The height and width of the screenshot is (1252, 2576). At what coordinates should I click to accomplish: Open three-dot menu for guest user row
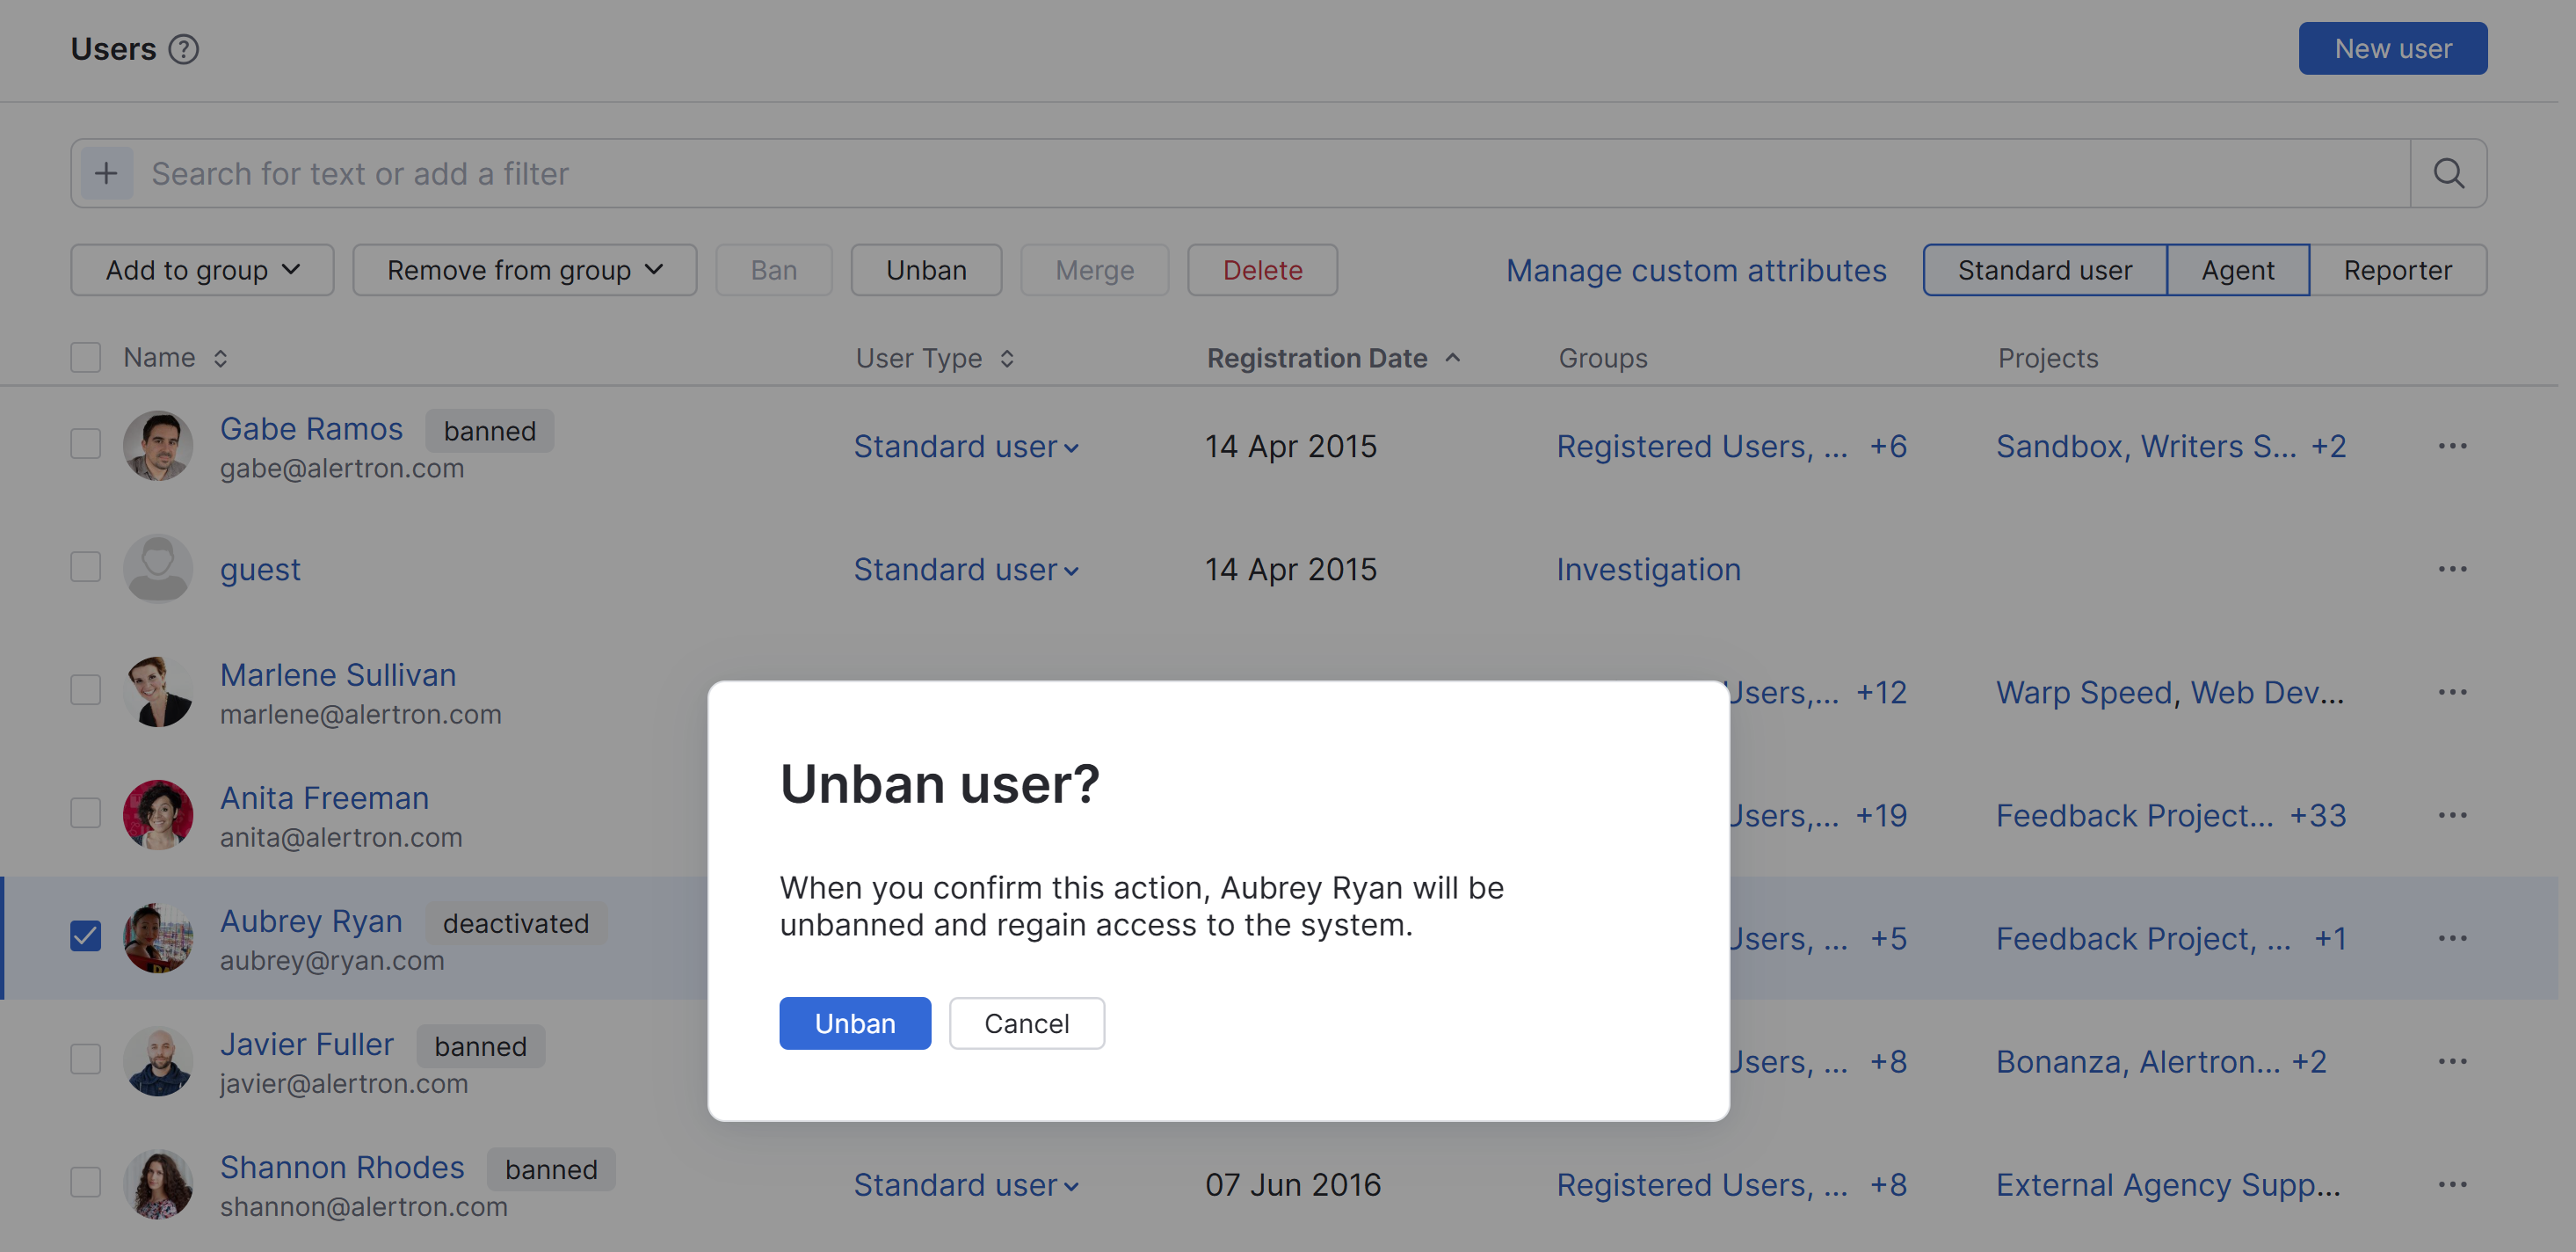2452,569
